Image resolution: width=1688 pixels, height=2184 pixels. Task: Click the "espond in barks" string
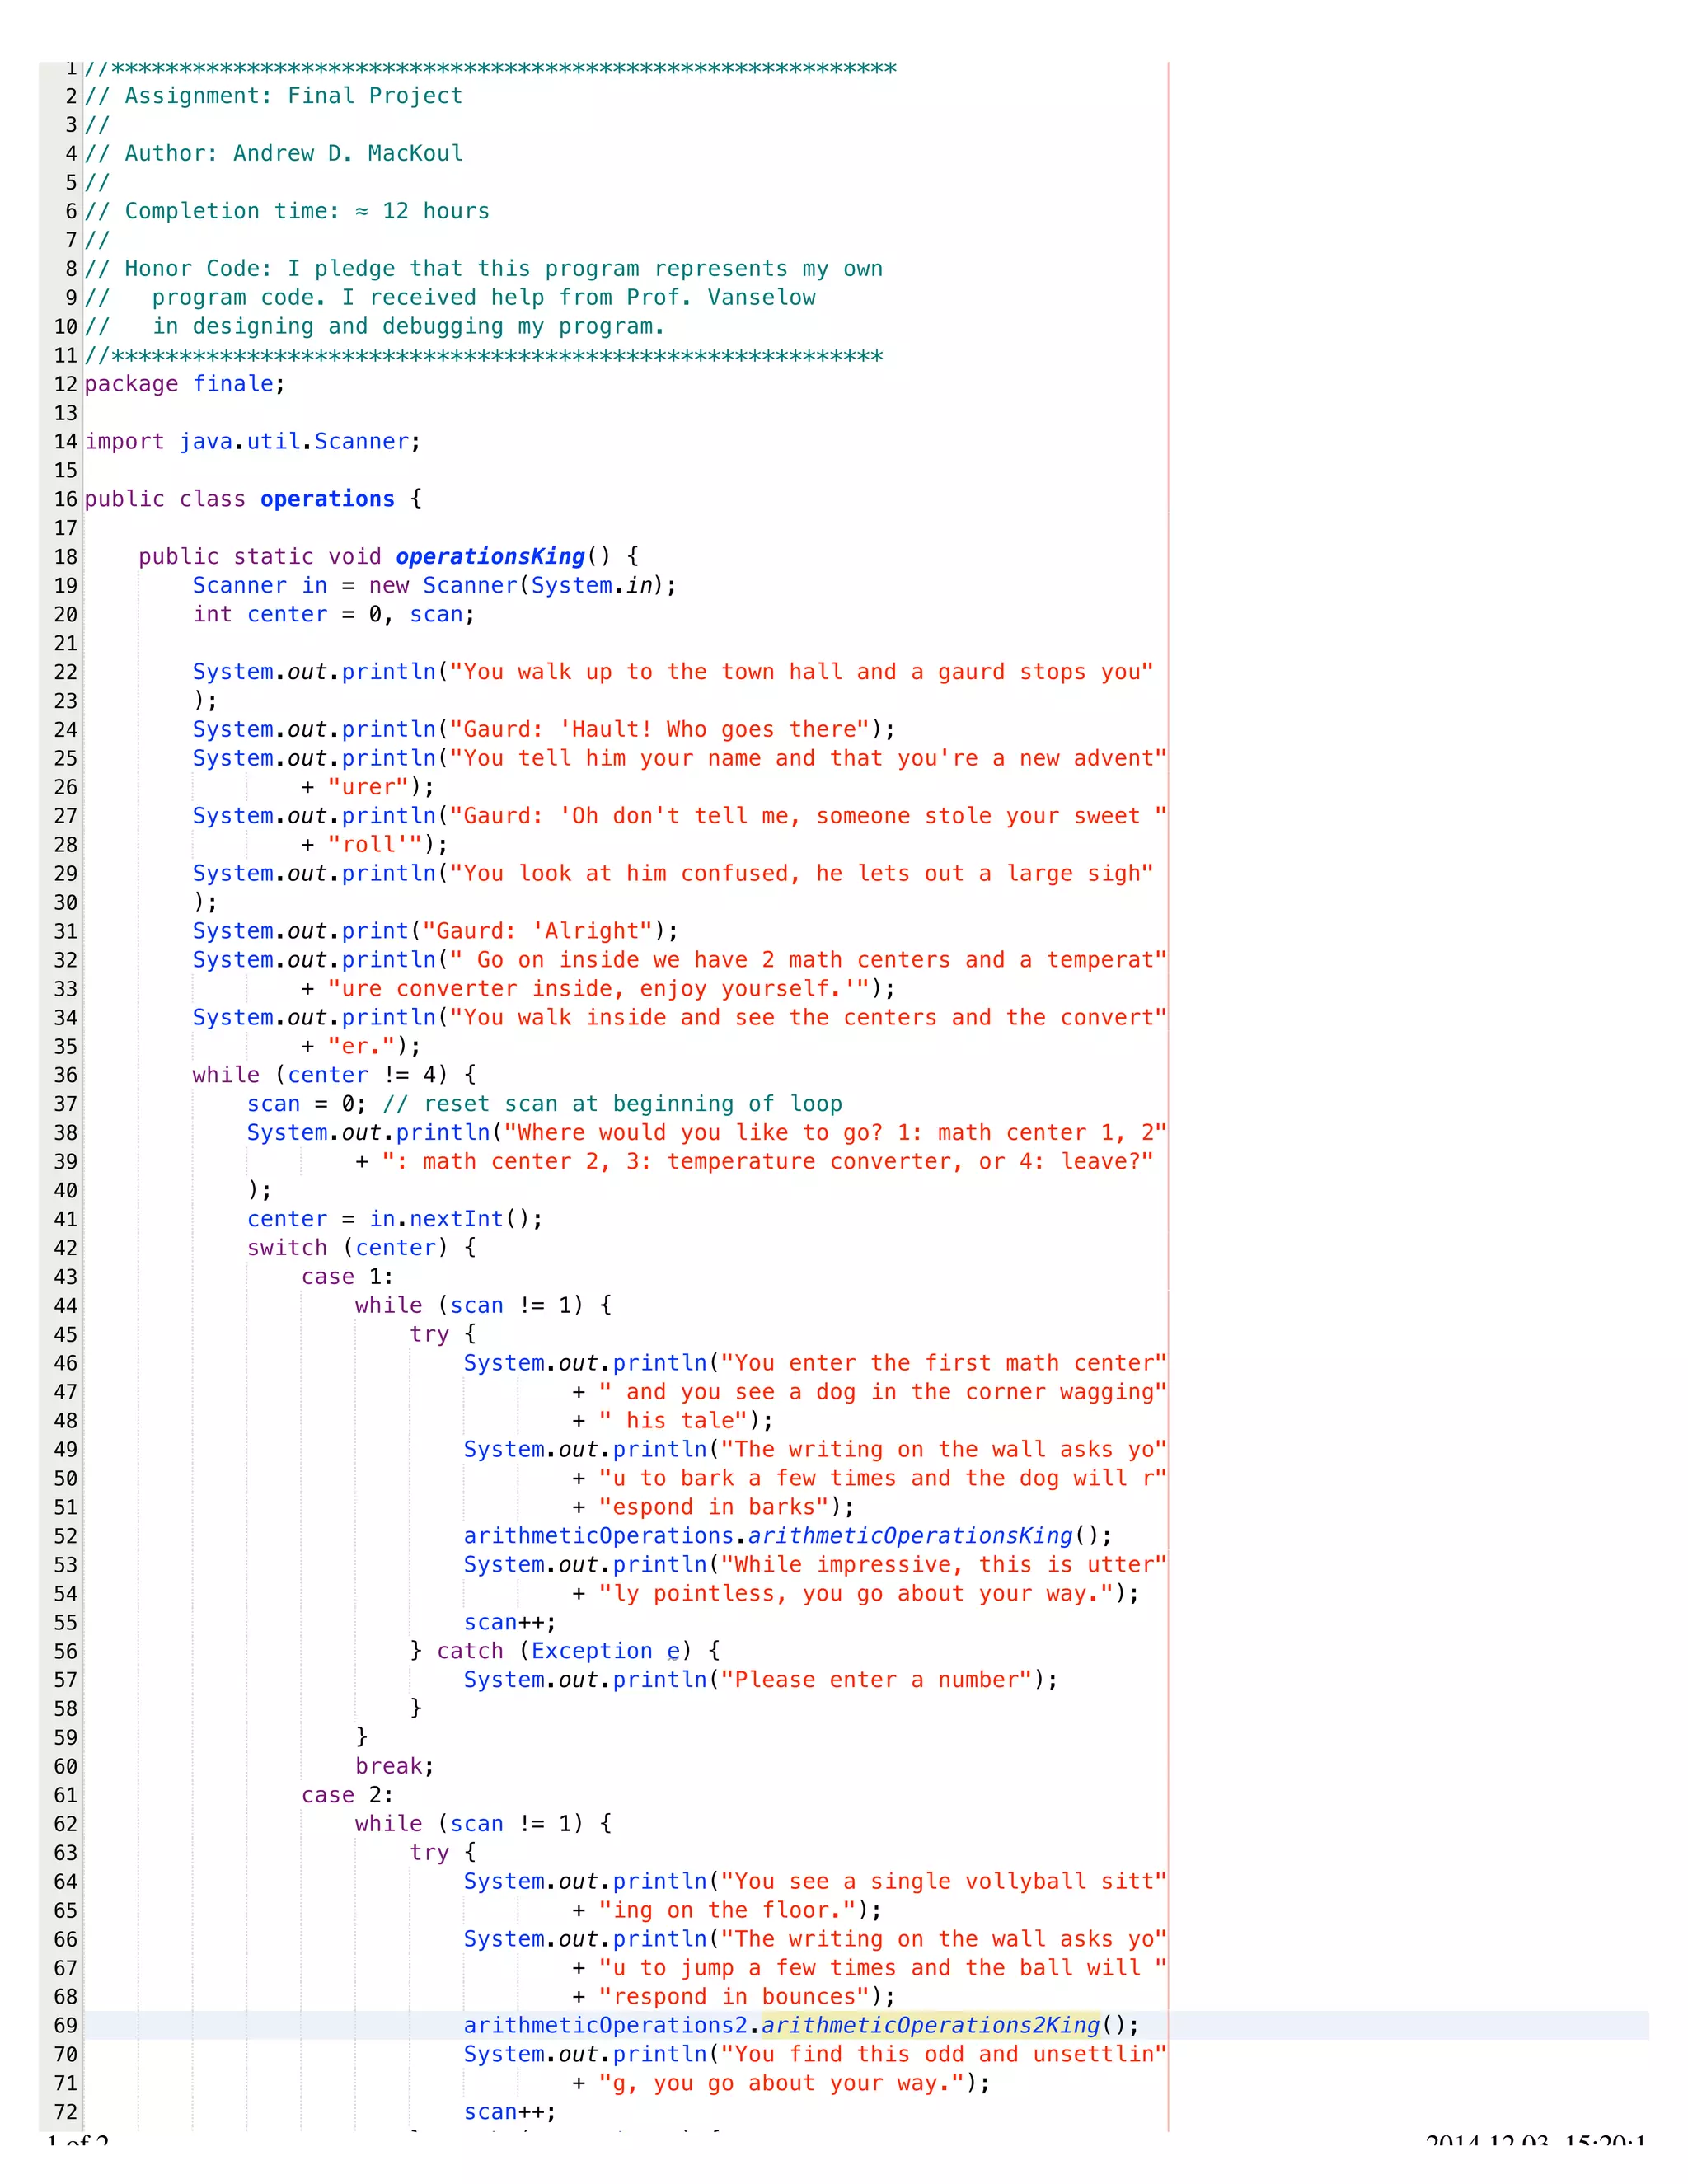coord(713,1507)
